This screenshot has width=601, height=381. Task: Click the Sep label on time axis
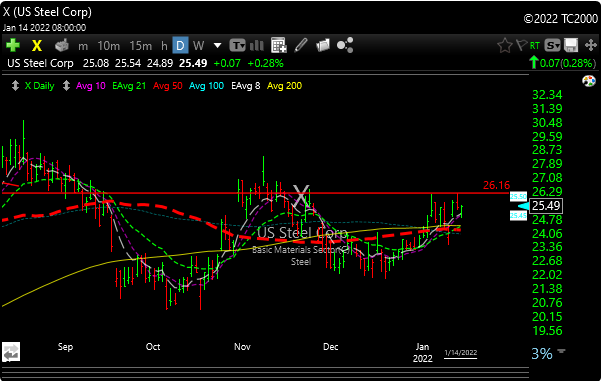pos(65,347)
